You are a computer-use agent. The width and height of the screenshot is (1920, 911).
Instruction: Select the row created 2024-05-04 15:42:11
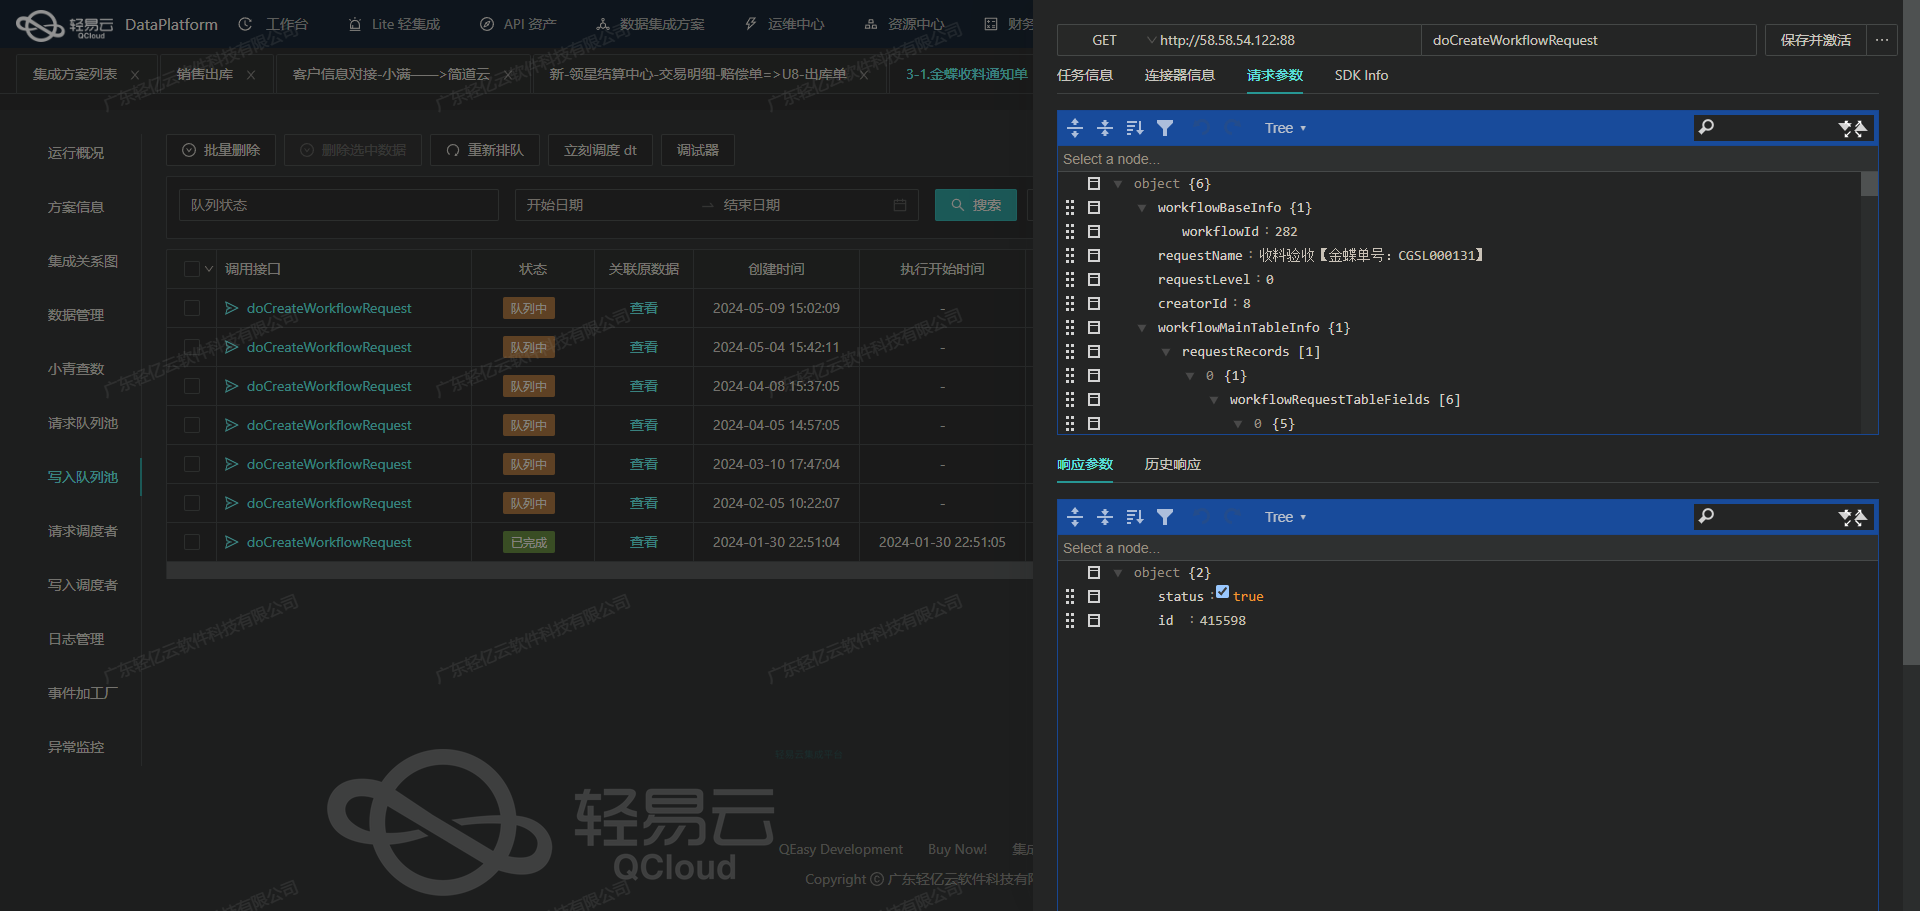click(192, 347)
